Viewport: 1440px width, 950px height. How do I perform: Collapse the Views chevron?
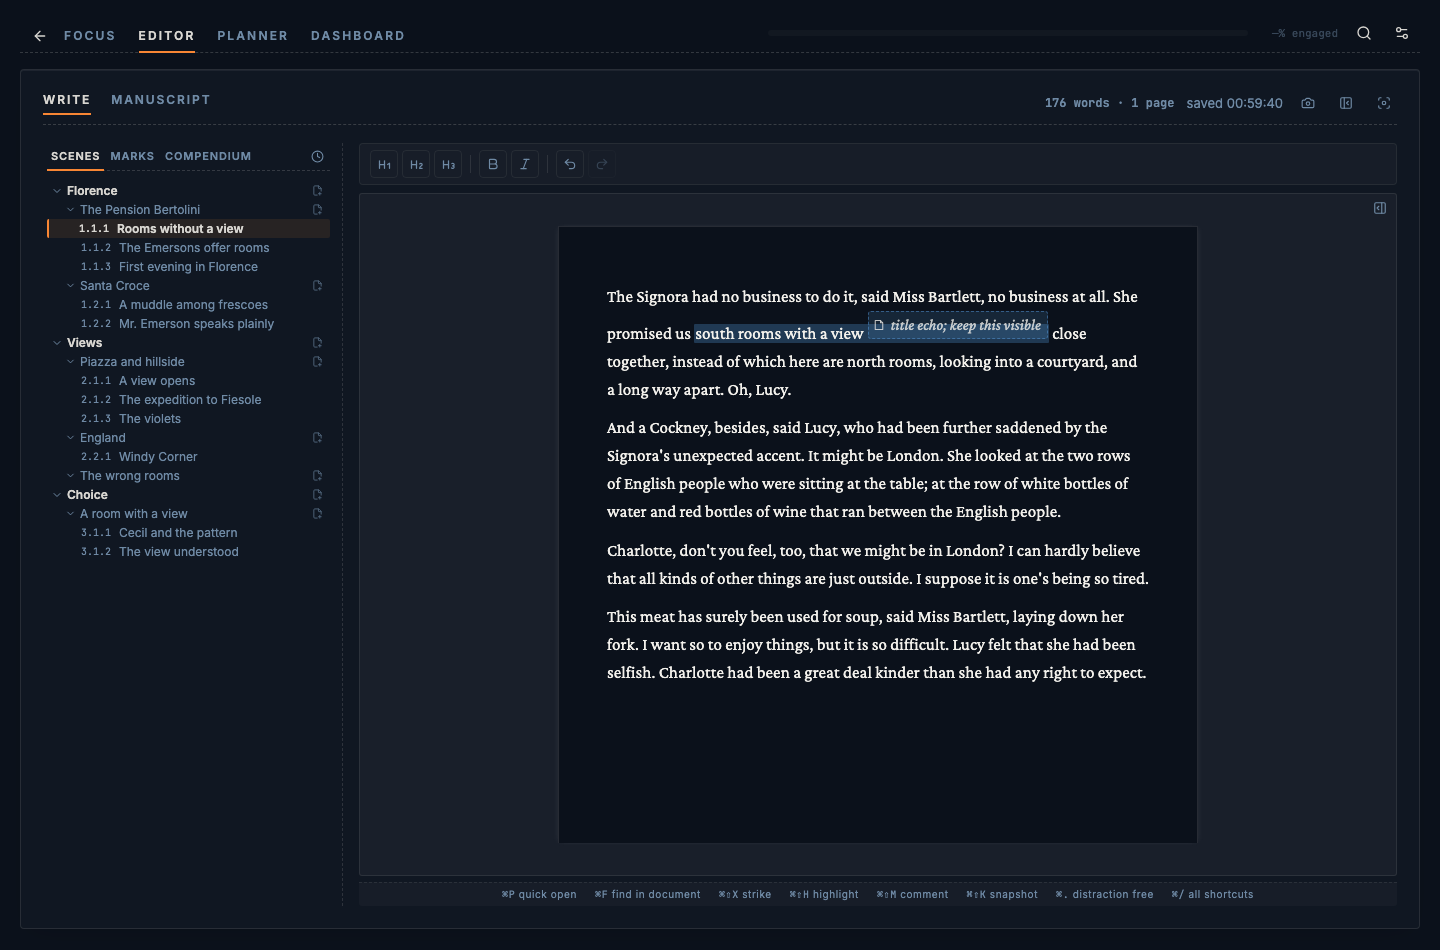[57, 343]
